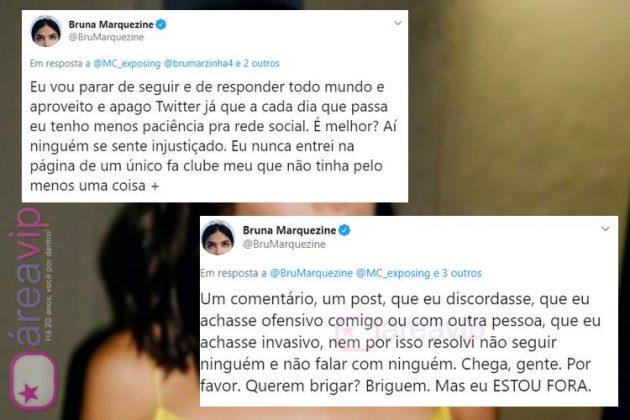Show the "e 3 outros" recipients
The width and height of the screenshot is (630, 420).
point(457,273)
